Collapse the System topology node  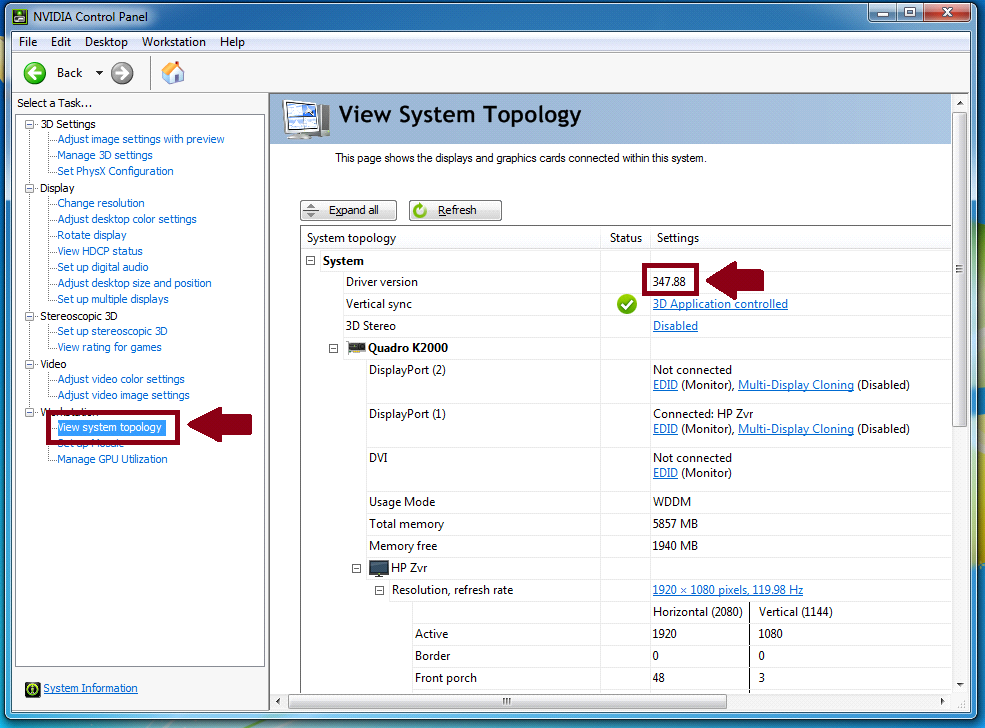coord(311,261)
